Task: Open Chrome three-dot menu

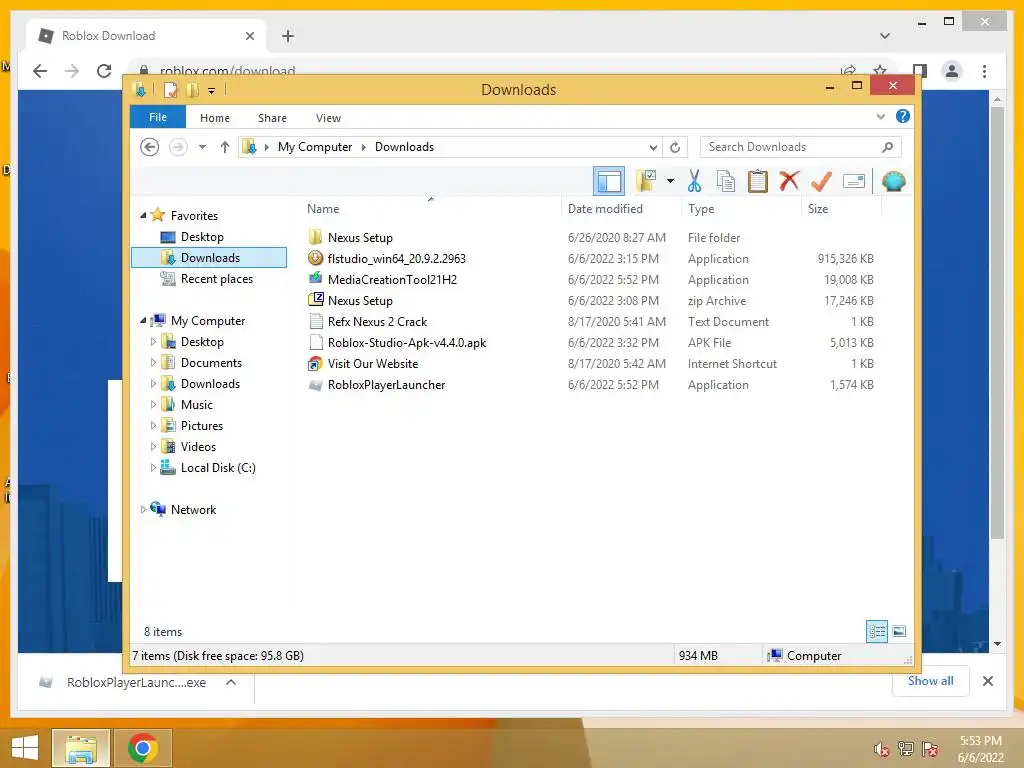Action: (984, 71)
